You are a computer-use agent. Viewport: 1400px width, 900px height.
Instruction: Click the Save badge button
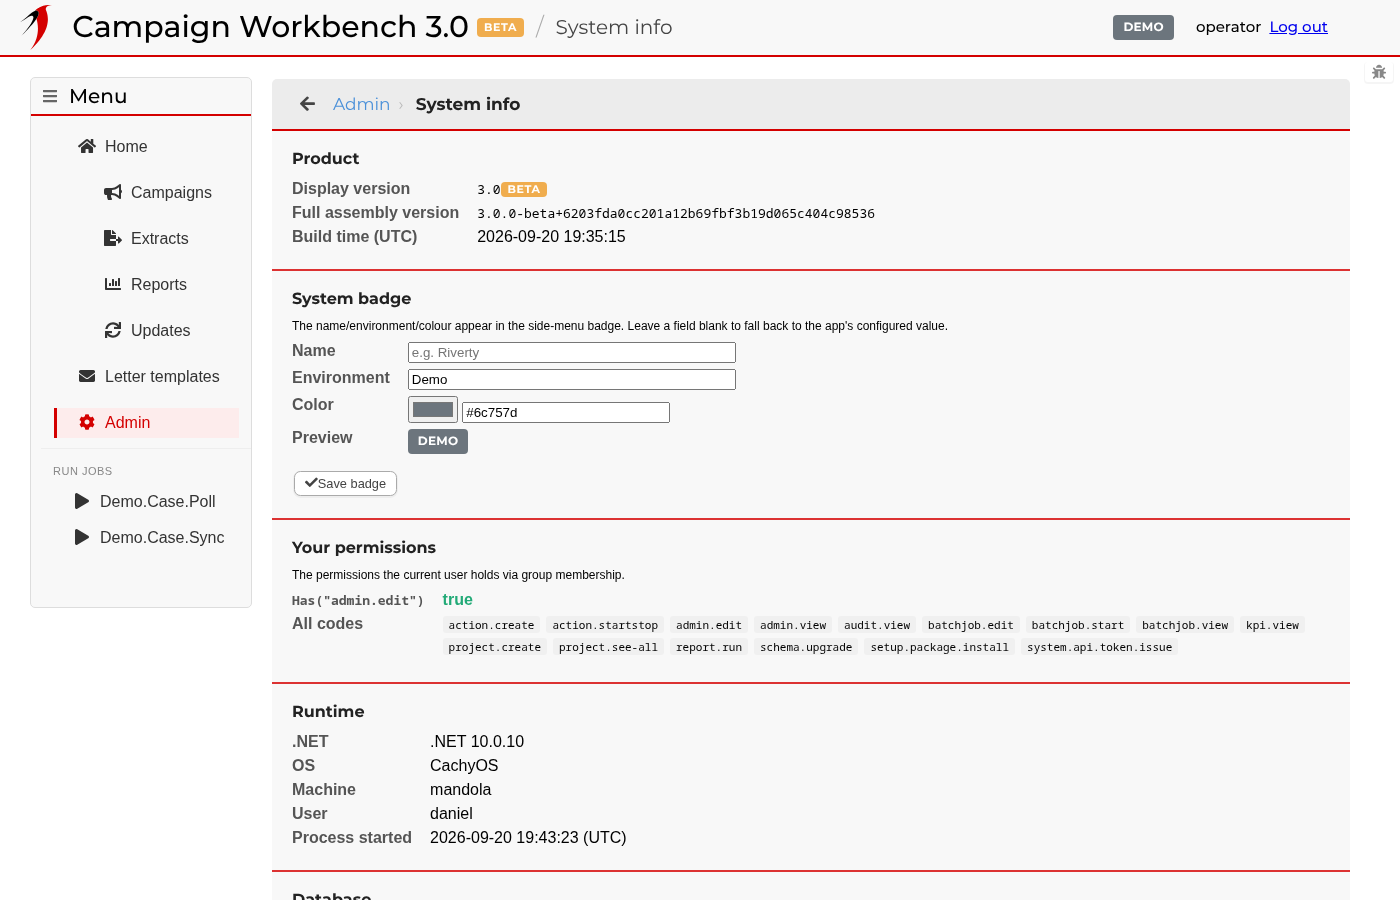pyautogui.click(x=345, y=483)
